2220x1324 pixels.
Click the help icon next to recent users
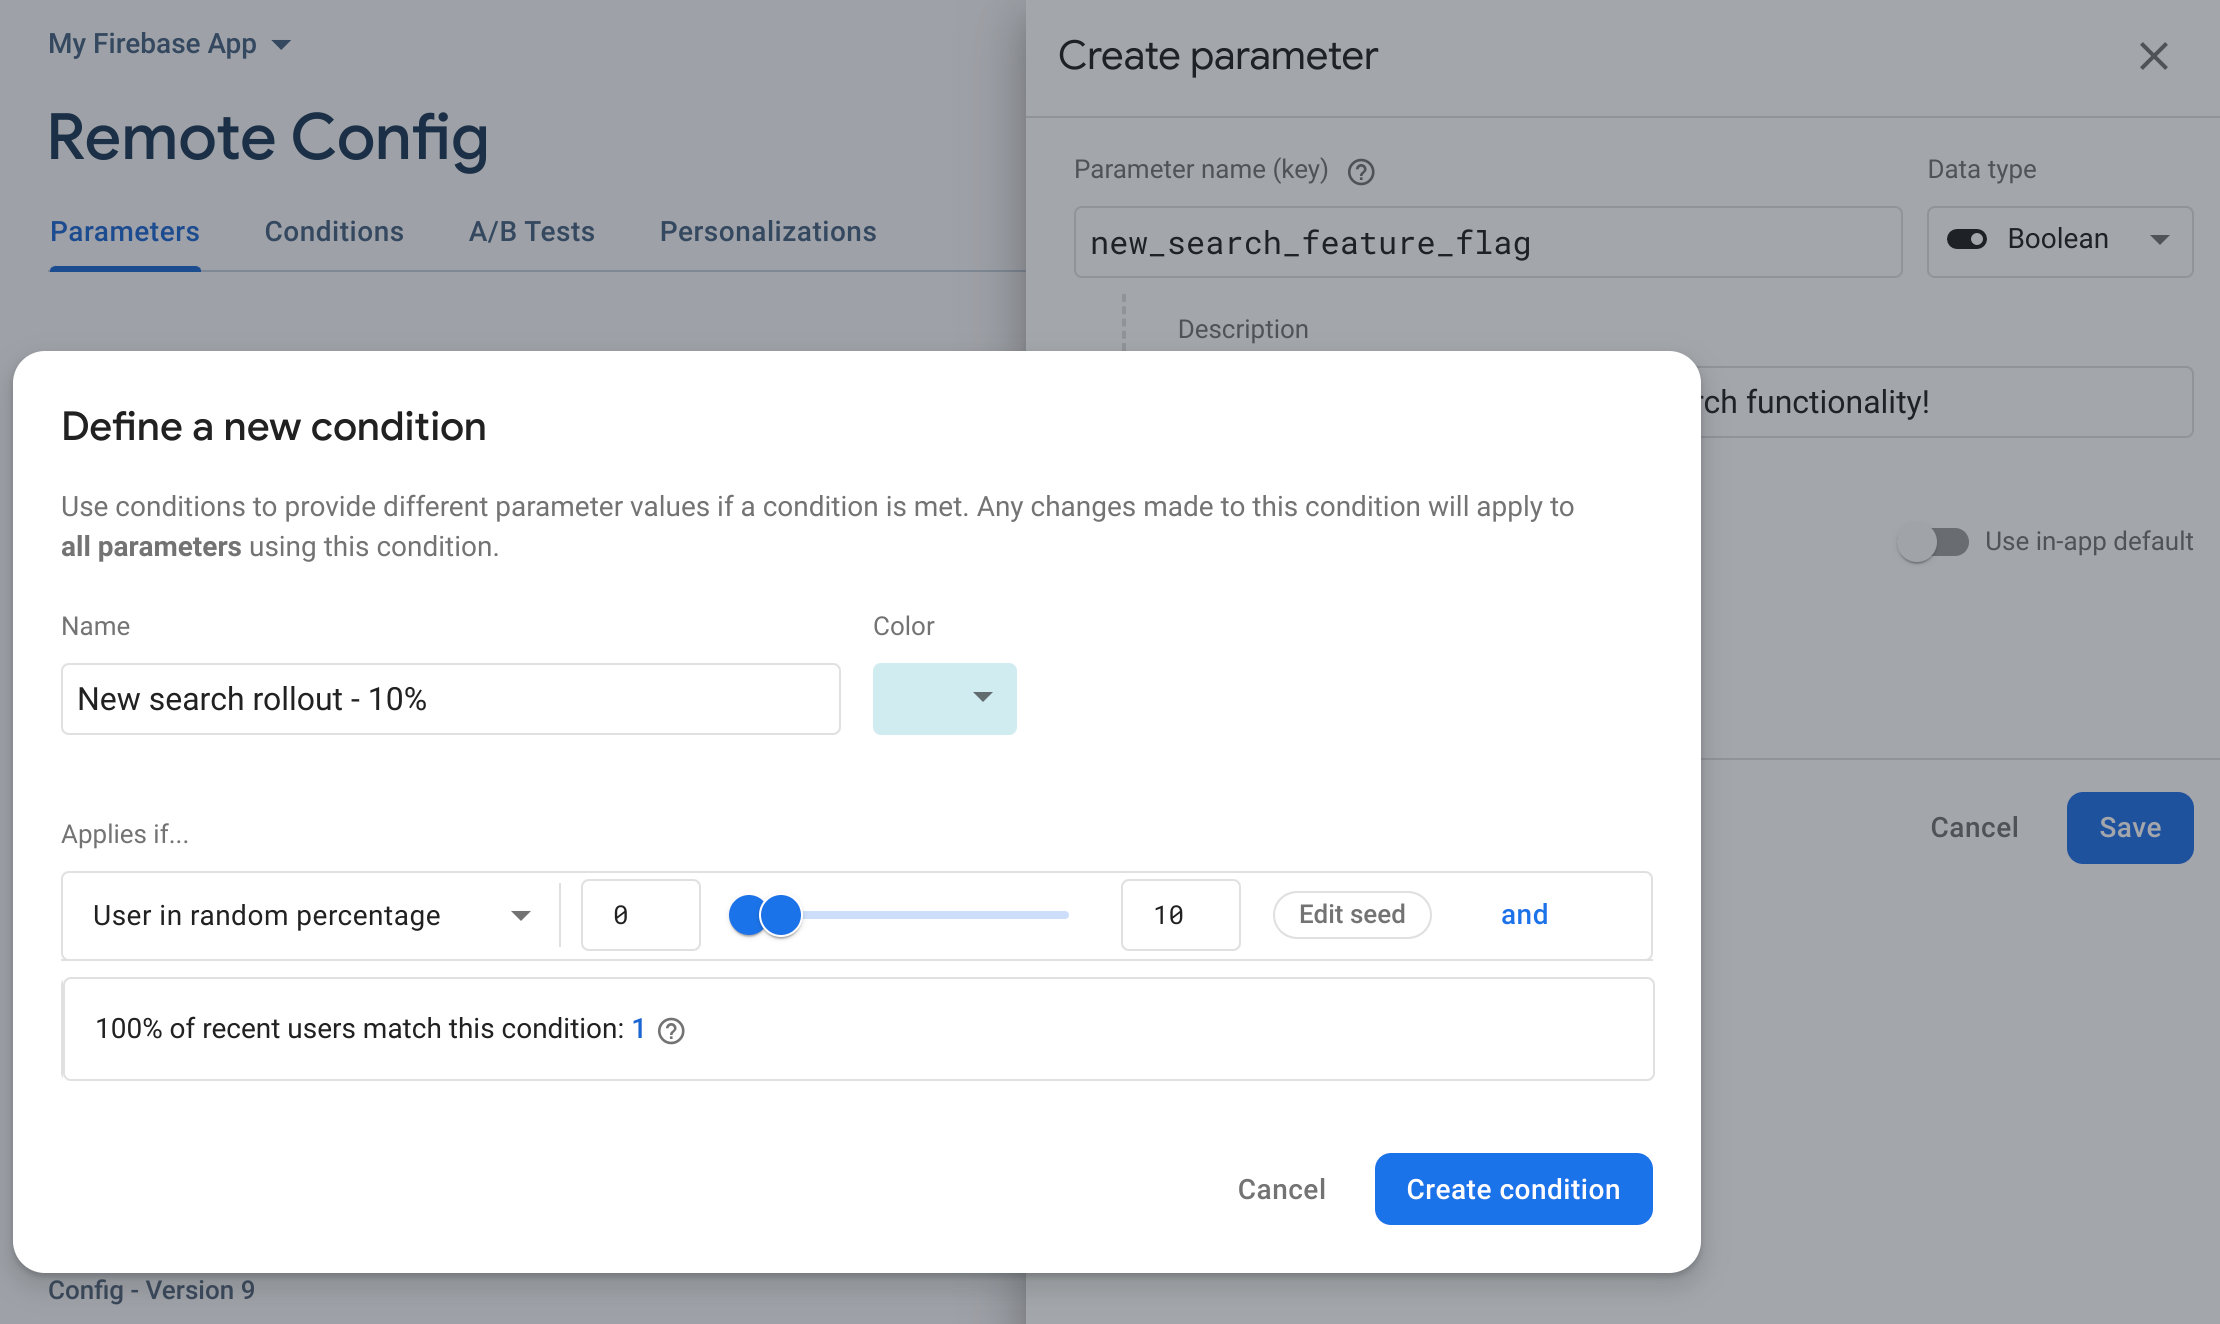point(673,1029)
